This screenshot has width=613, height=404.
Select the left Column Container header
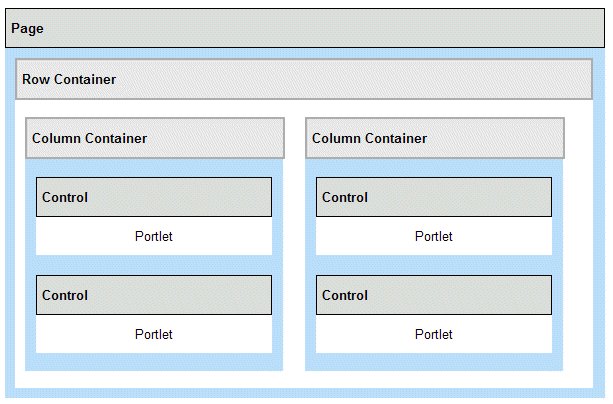coord(155,138)
